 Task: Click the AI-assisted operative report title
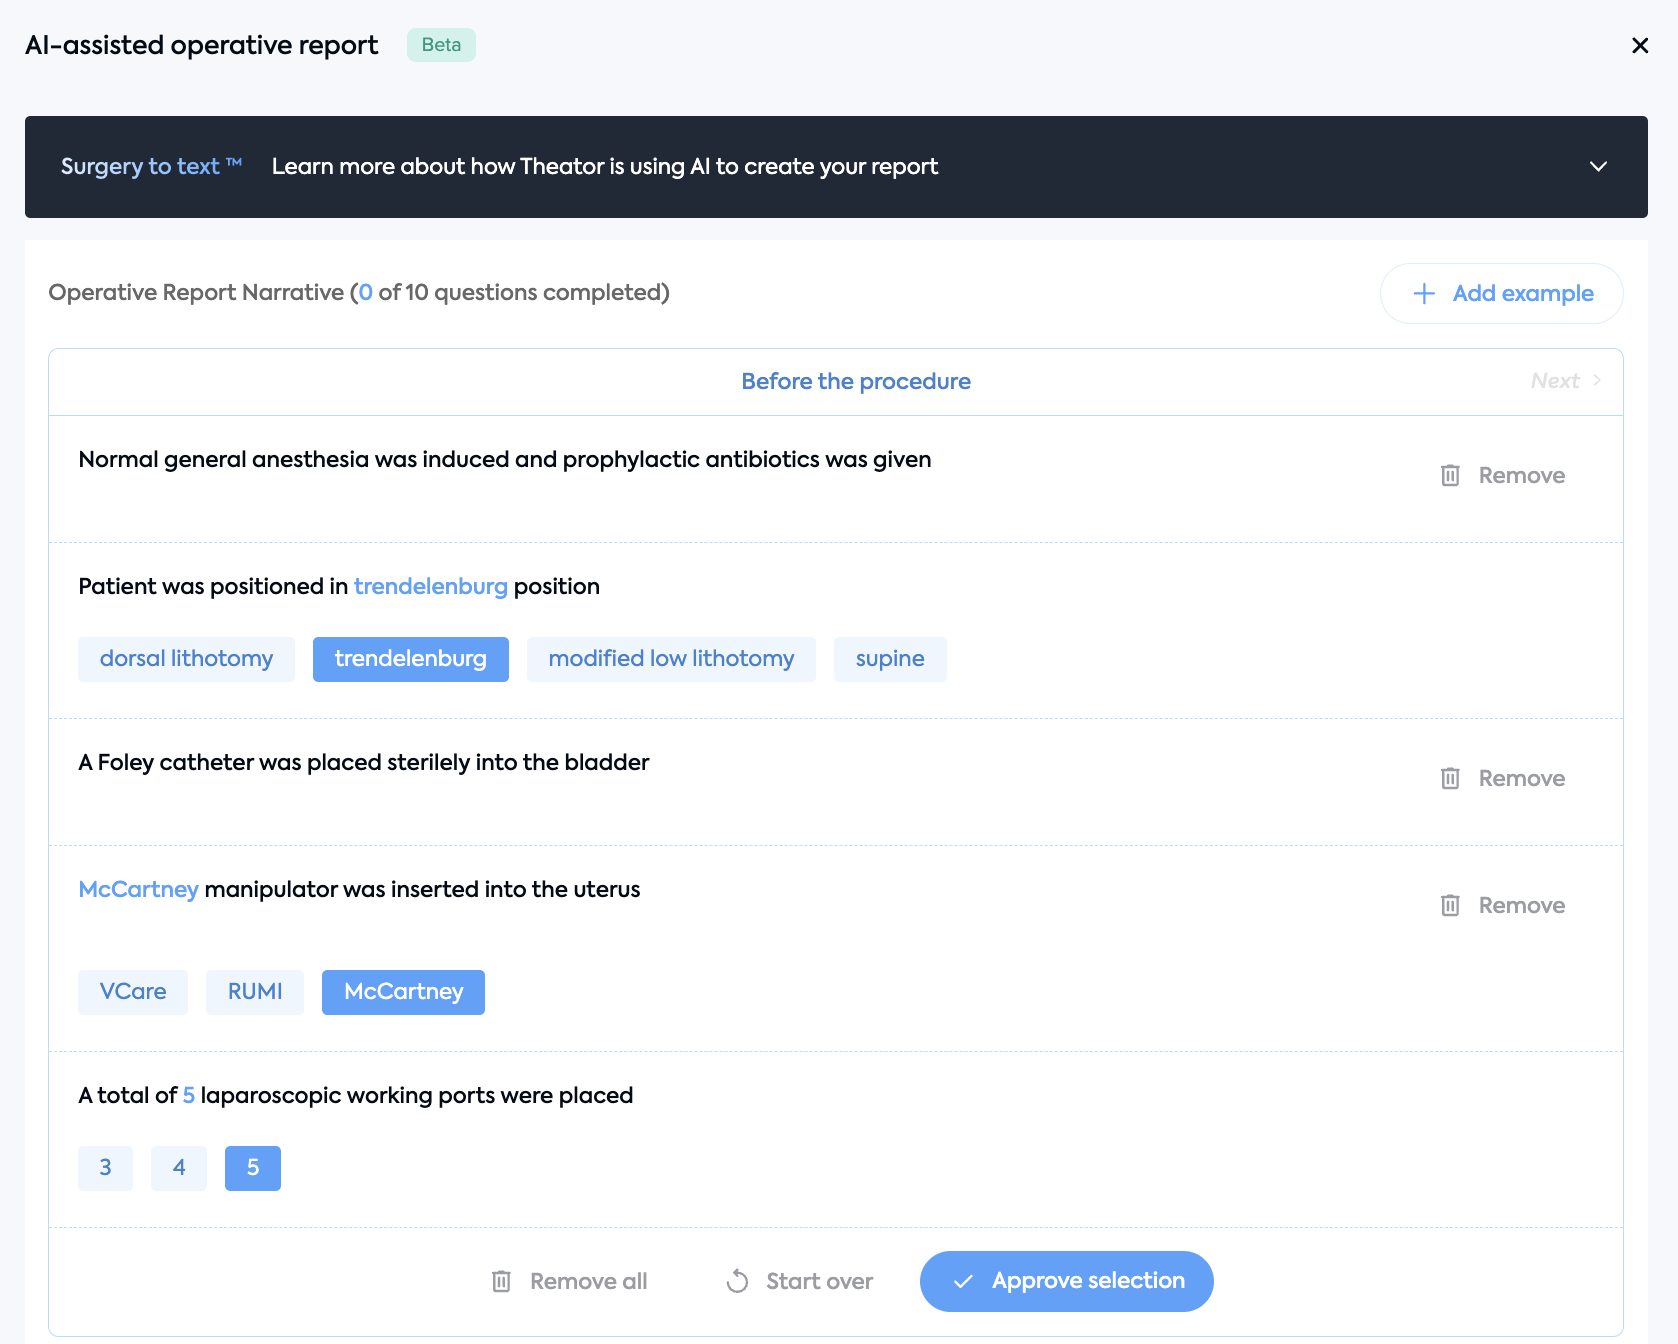202,45
